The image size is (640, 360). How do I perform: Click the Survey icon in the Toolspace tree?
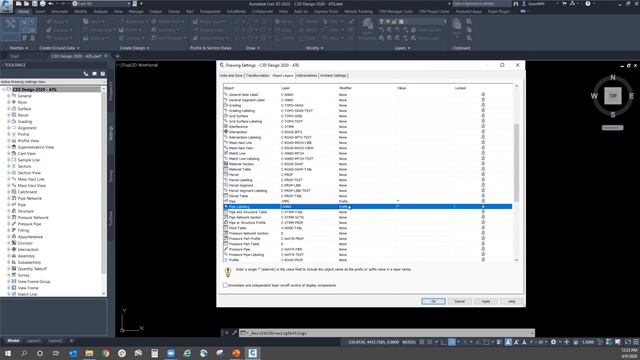point(14,275)
